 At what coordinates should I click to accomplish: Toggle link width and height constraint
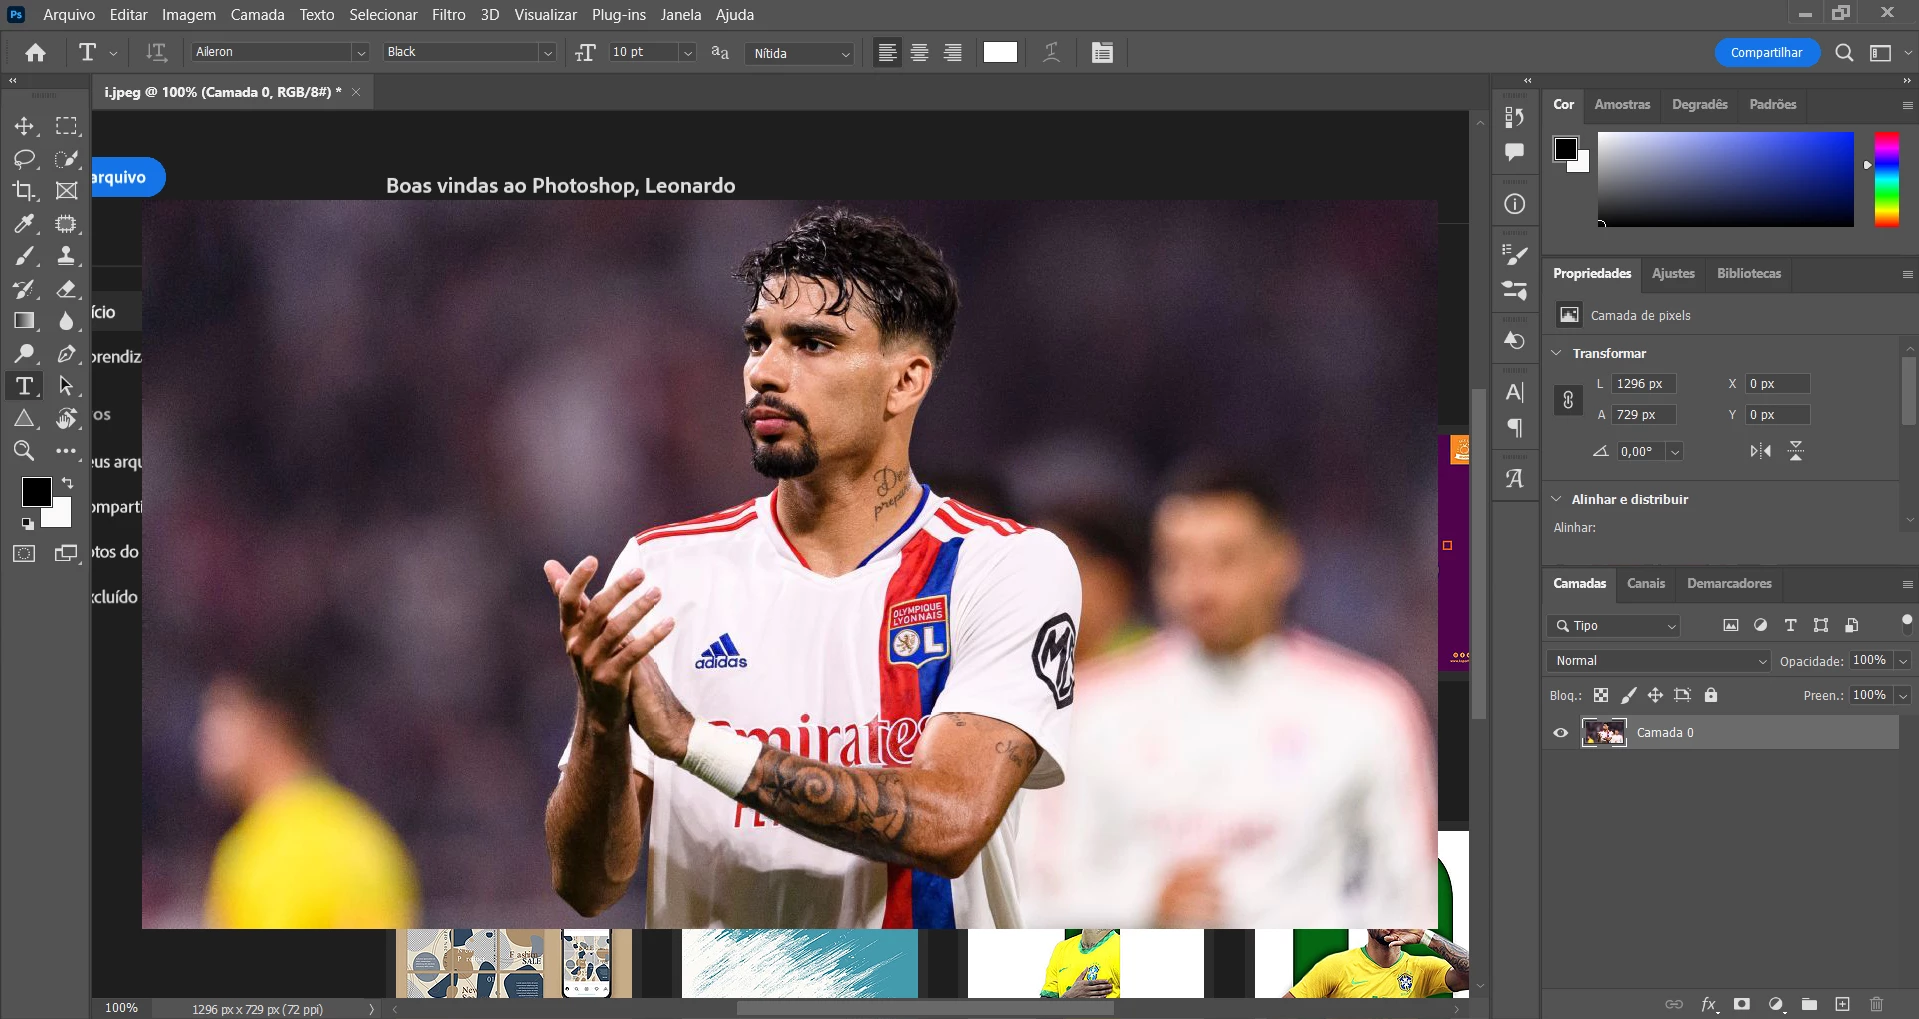[1568, 399]
